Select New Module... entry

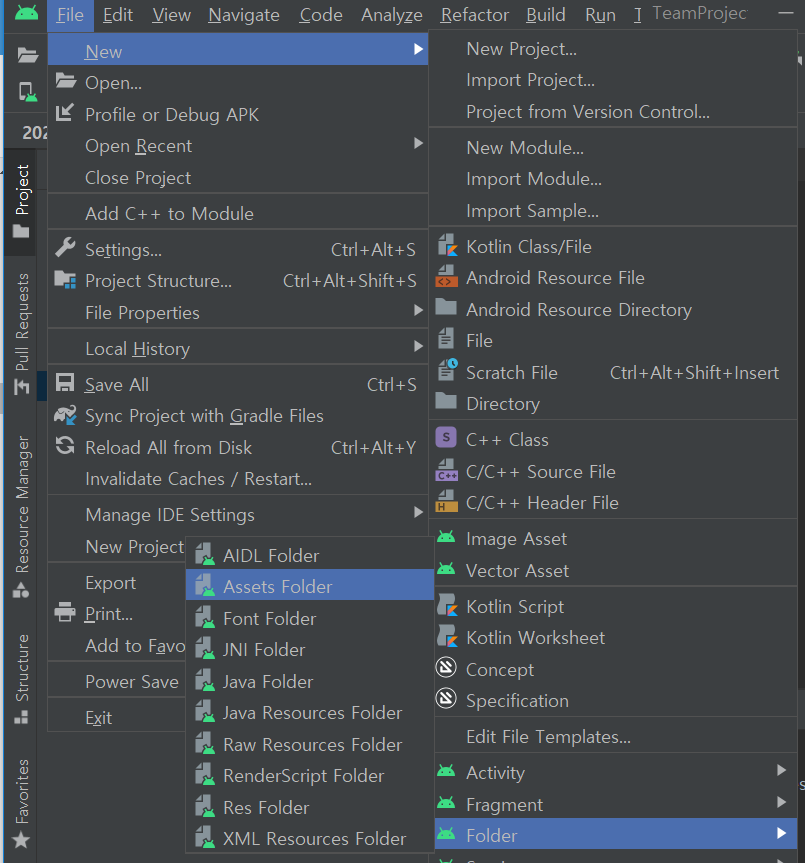coord(613,148)
